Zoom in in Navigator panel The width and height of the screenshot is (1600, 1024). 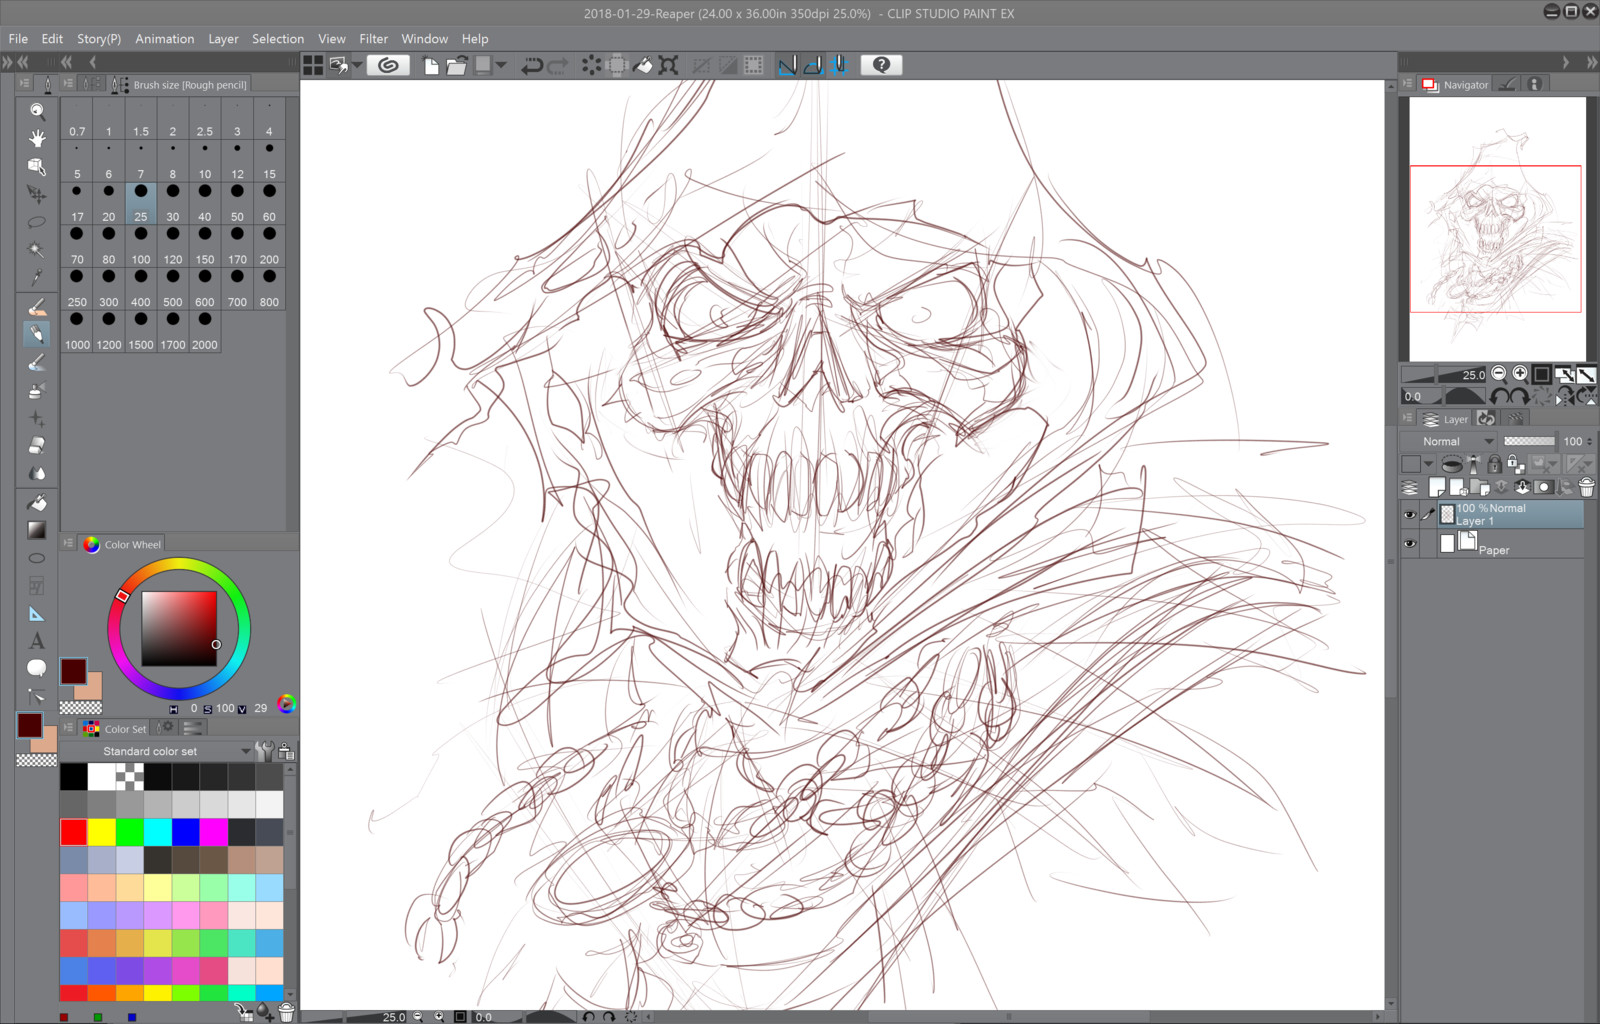(1520, 373)
